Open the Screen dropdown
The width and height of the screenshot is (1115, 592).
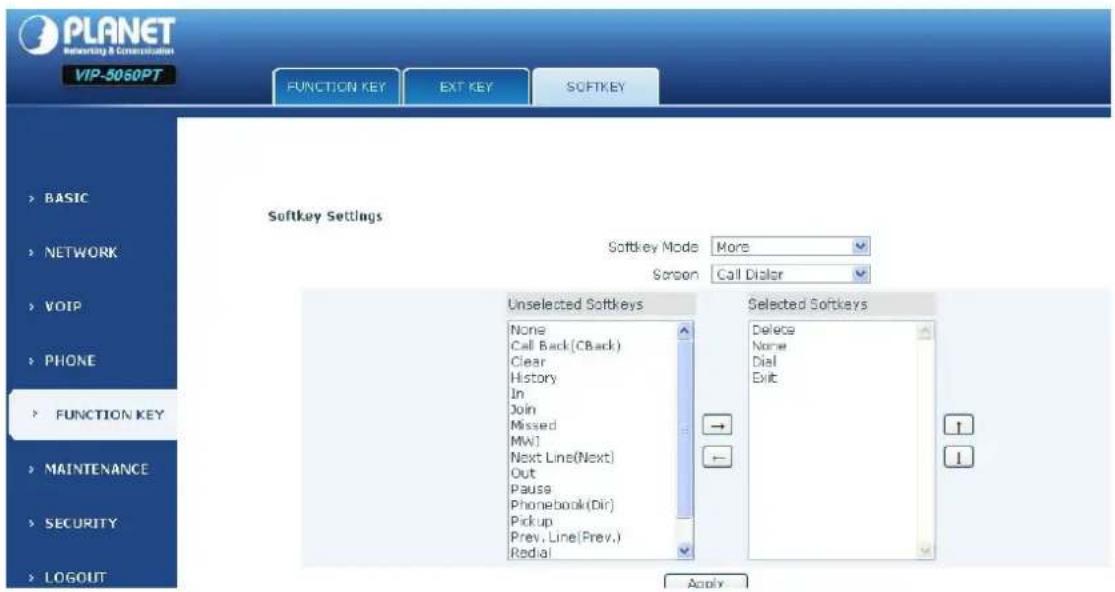click(x=790, y=274)
